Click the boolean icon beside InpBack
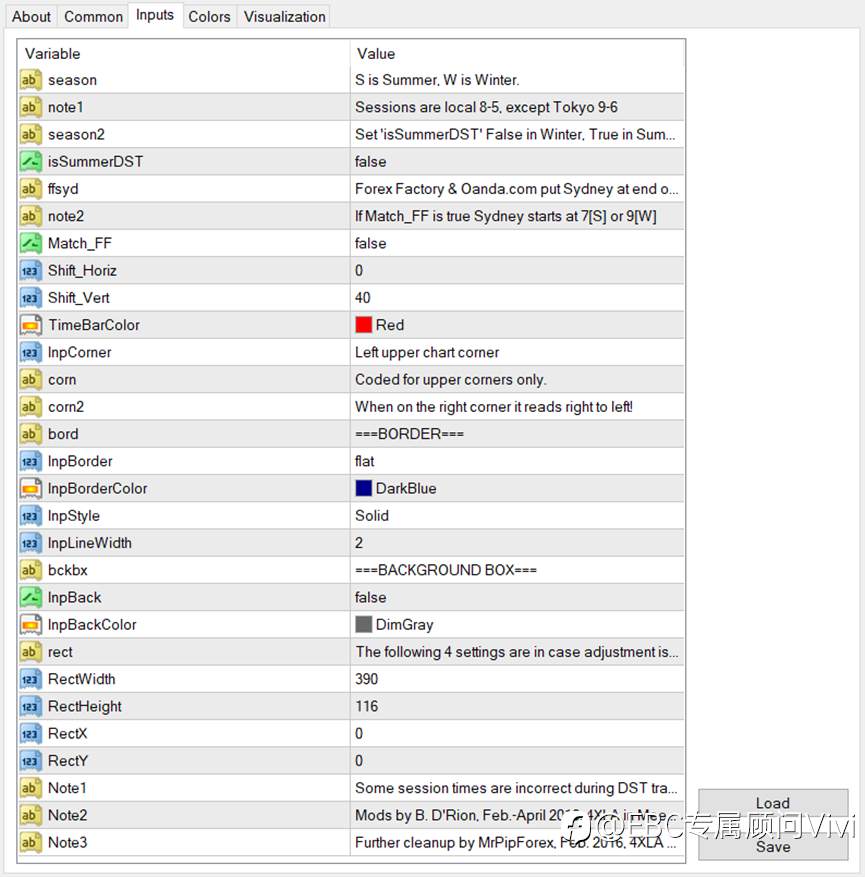Screen dimensions: 865x877 [x=30, y=597]
